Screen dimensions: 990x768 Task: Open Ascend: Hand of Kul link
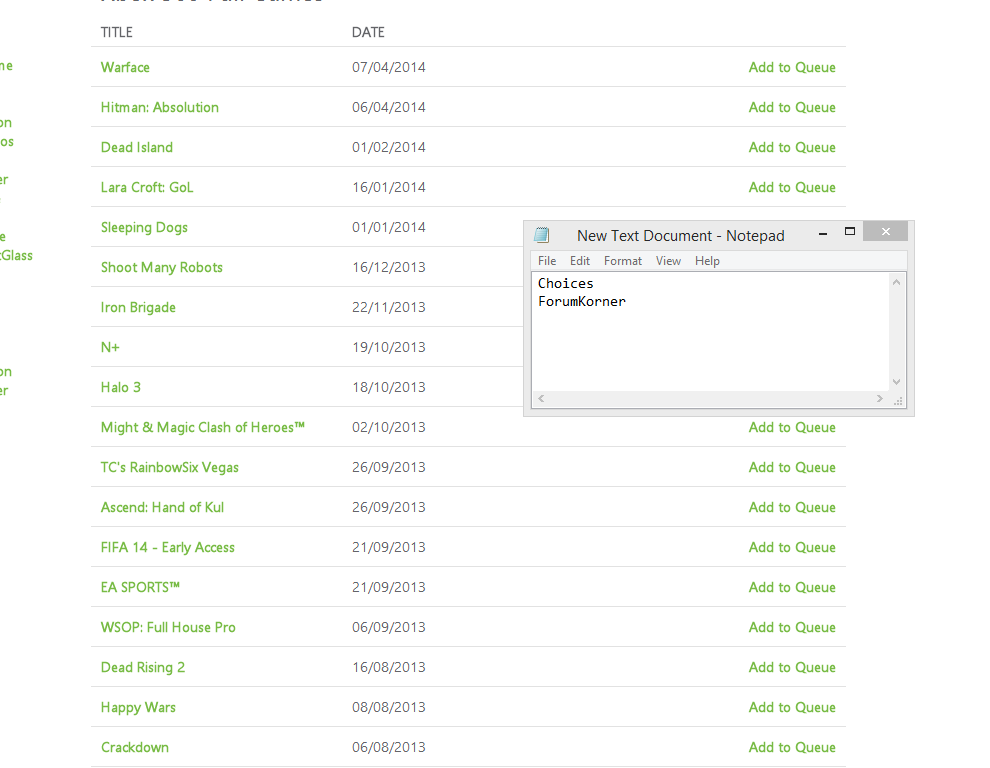coord(162,507)
